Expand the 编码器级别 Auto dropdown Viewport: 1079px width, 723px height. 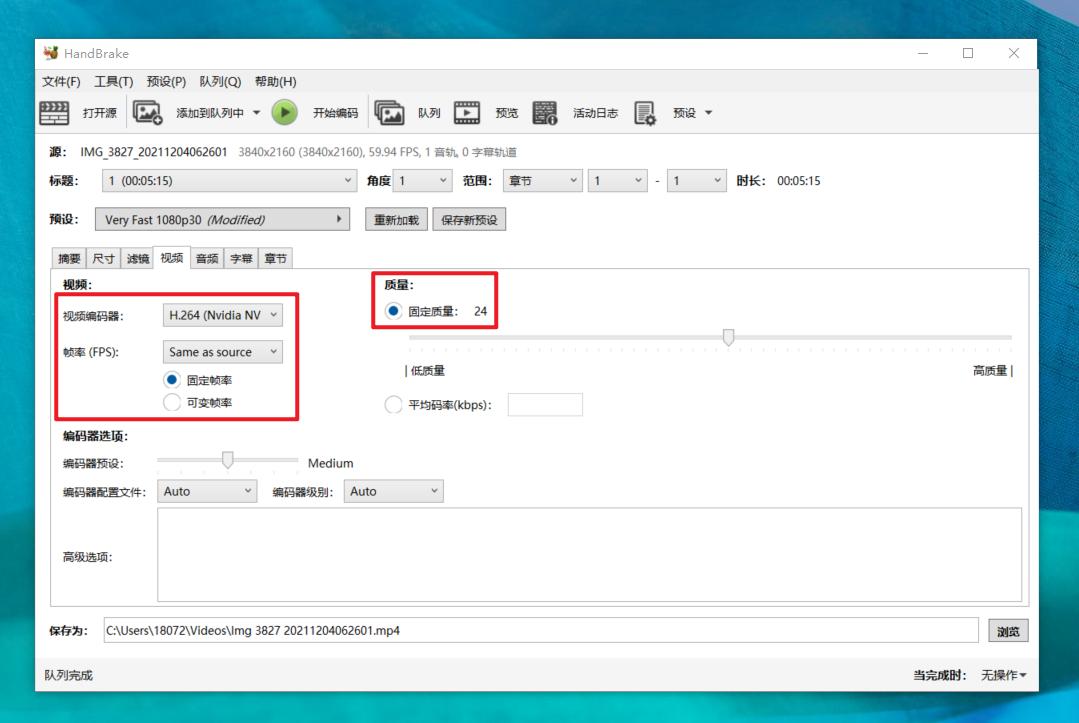[x=393, y=492]
